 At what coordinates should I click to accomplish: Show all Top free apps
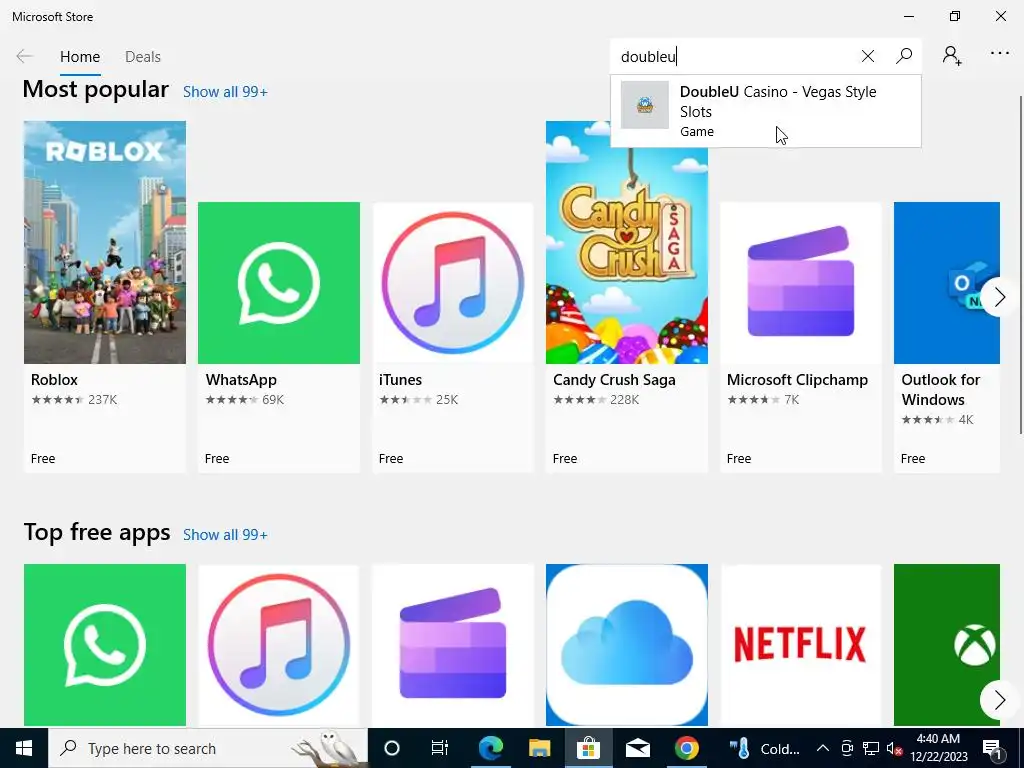pos(225,535)
